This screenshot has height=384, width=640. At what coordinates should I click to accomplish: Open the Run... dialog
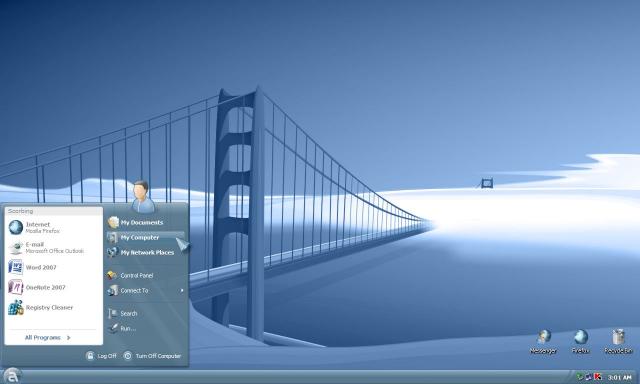point(146,328)
